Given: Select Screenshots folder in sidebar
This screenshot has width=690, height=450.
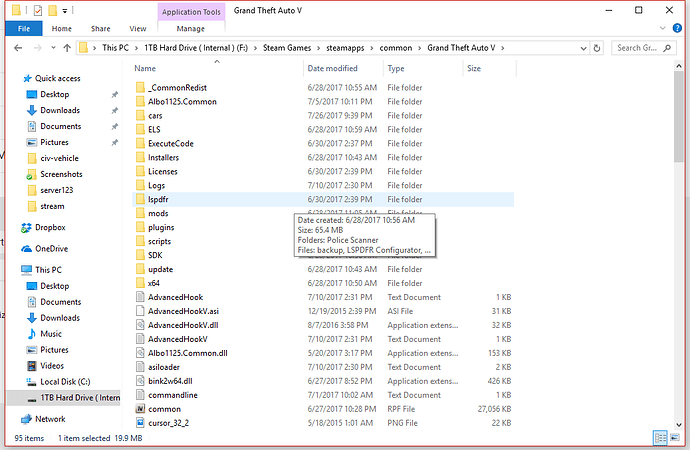Looking at the screenshot, I should tap(61, 174).
